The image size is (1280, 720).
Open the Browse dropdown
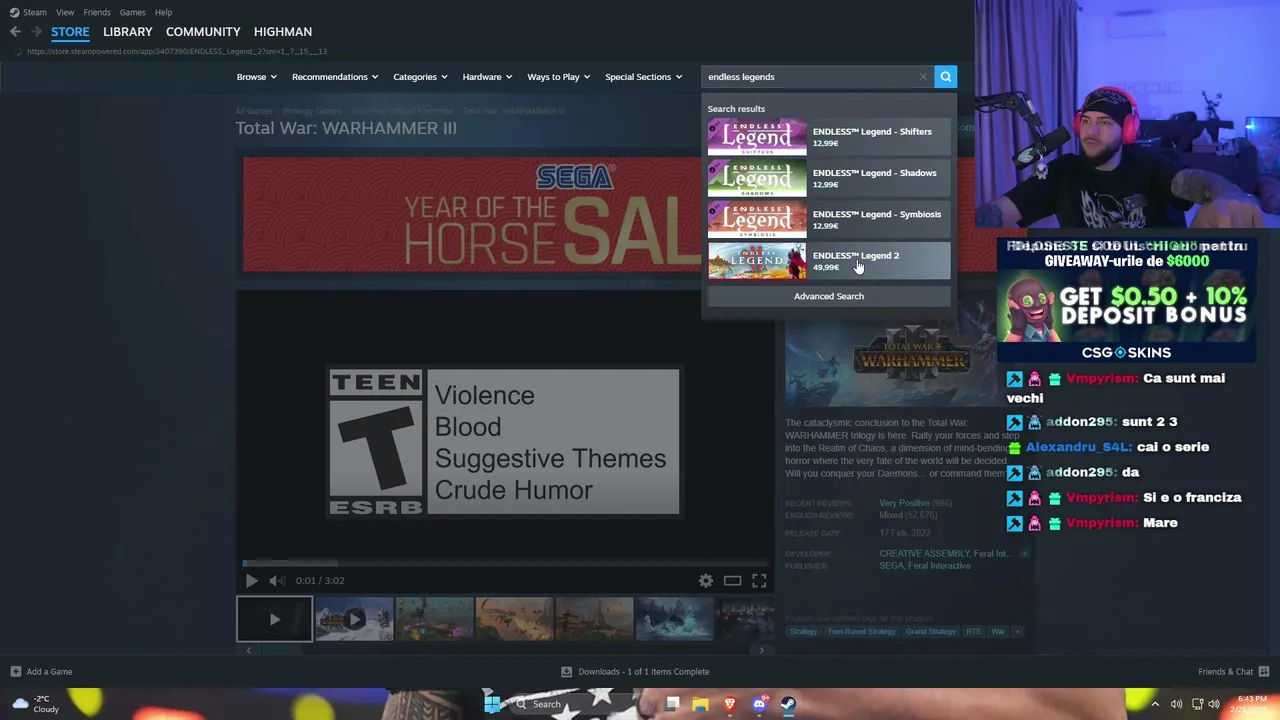click(257, 77)
